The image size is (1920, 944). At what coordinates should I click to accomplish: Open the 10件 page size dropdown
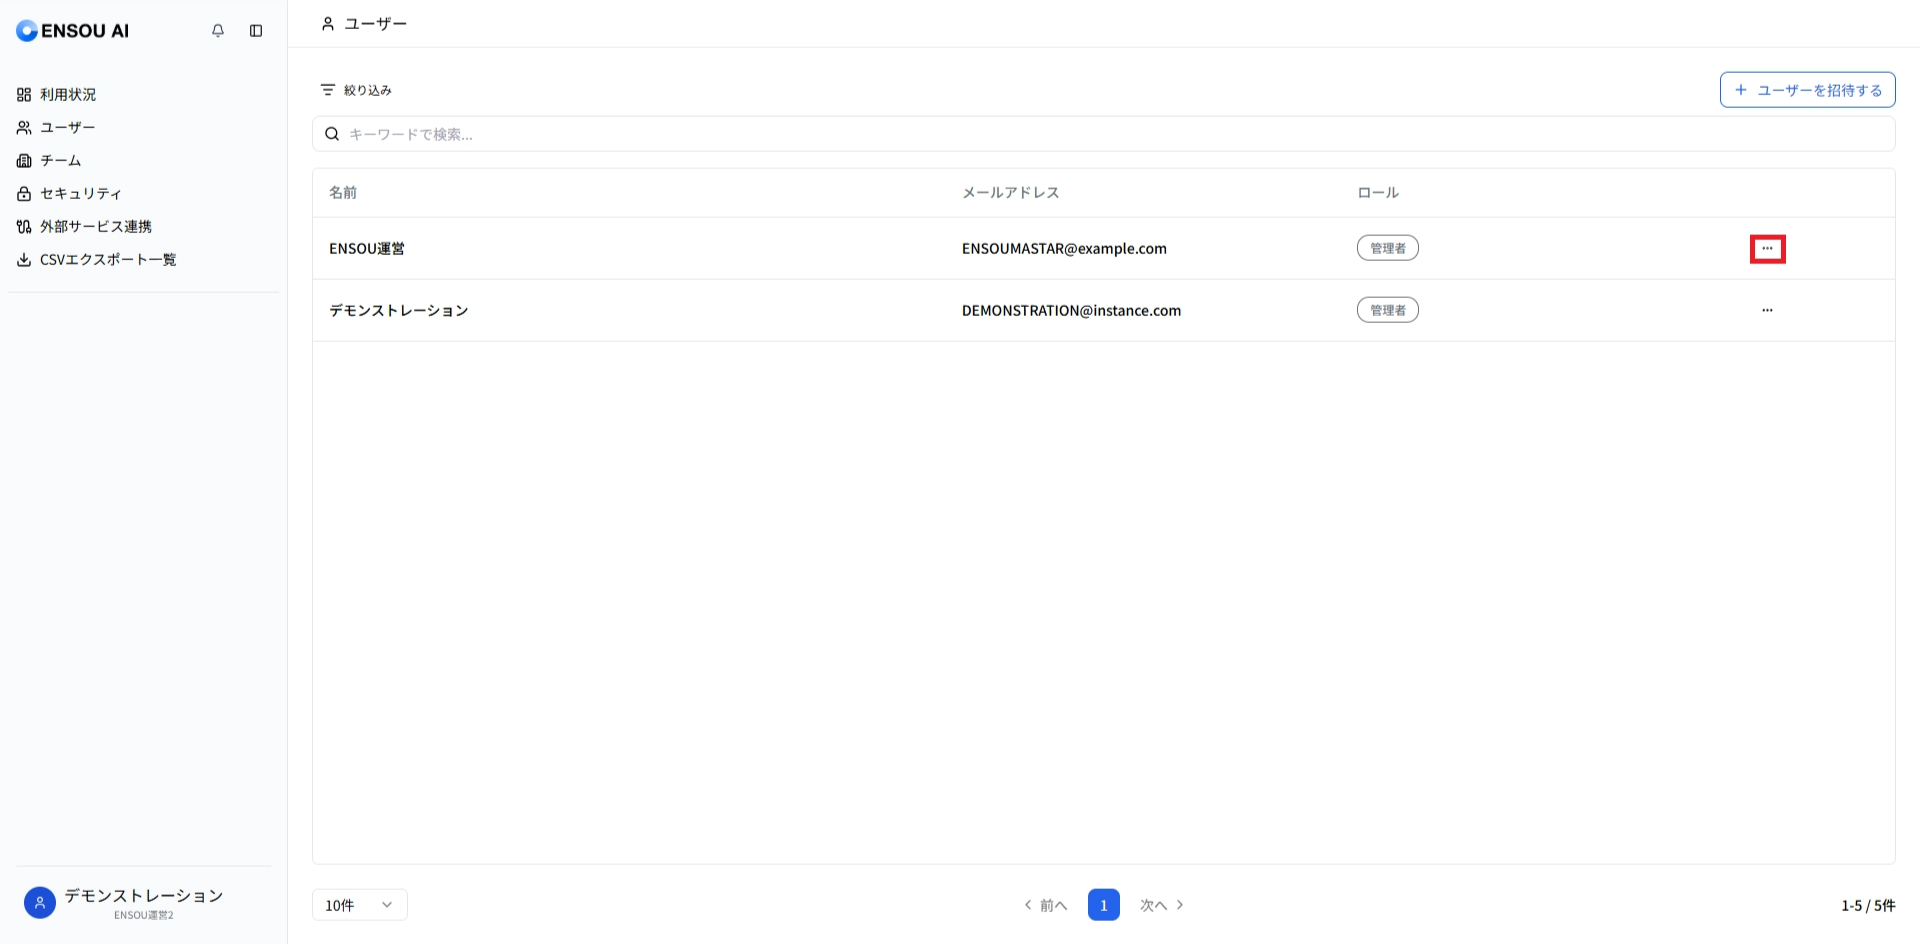[x=359, y=905]
